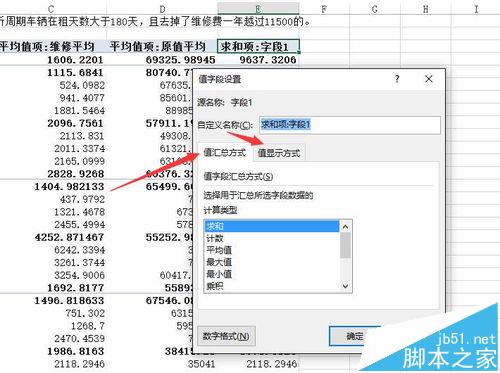Select column I header
500x373 pixels.
pos(476,8)
